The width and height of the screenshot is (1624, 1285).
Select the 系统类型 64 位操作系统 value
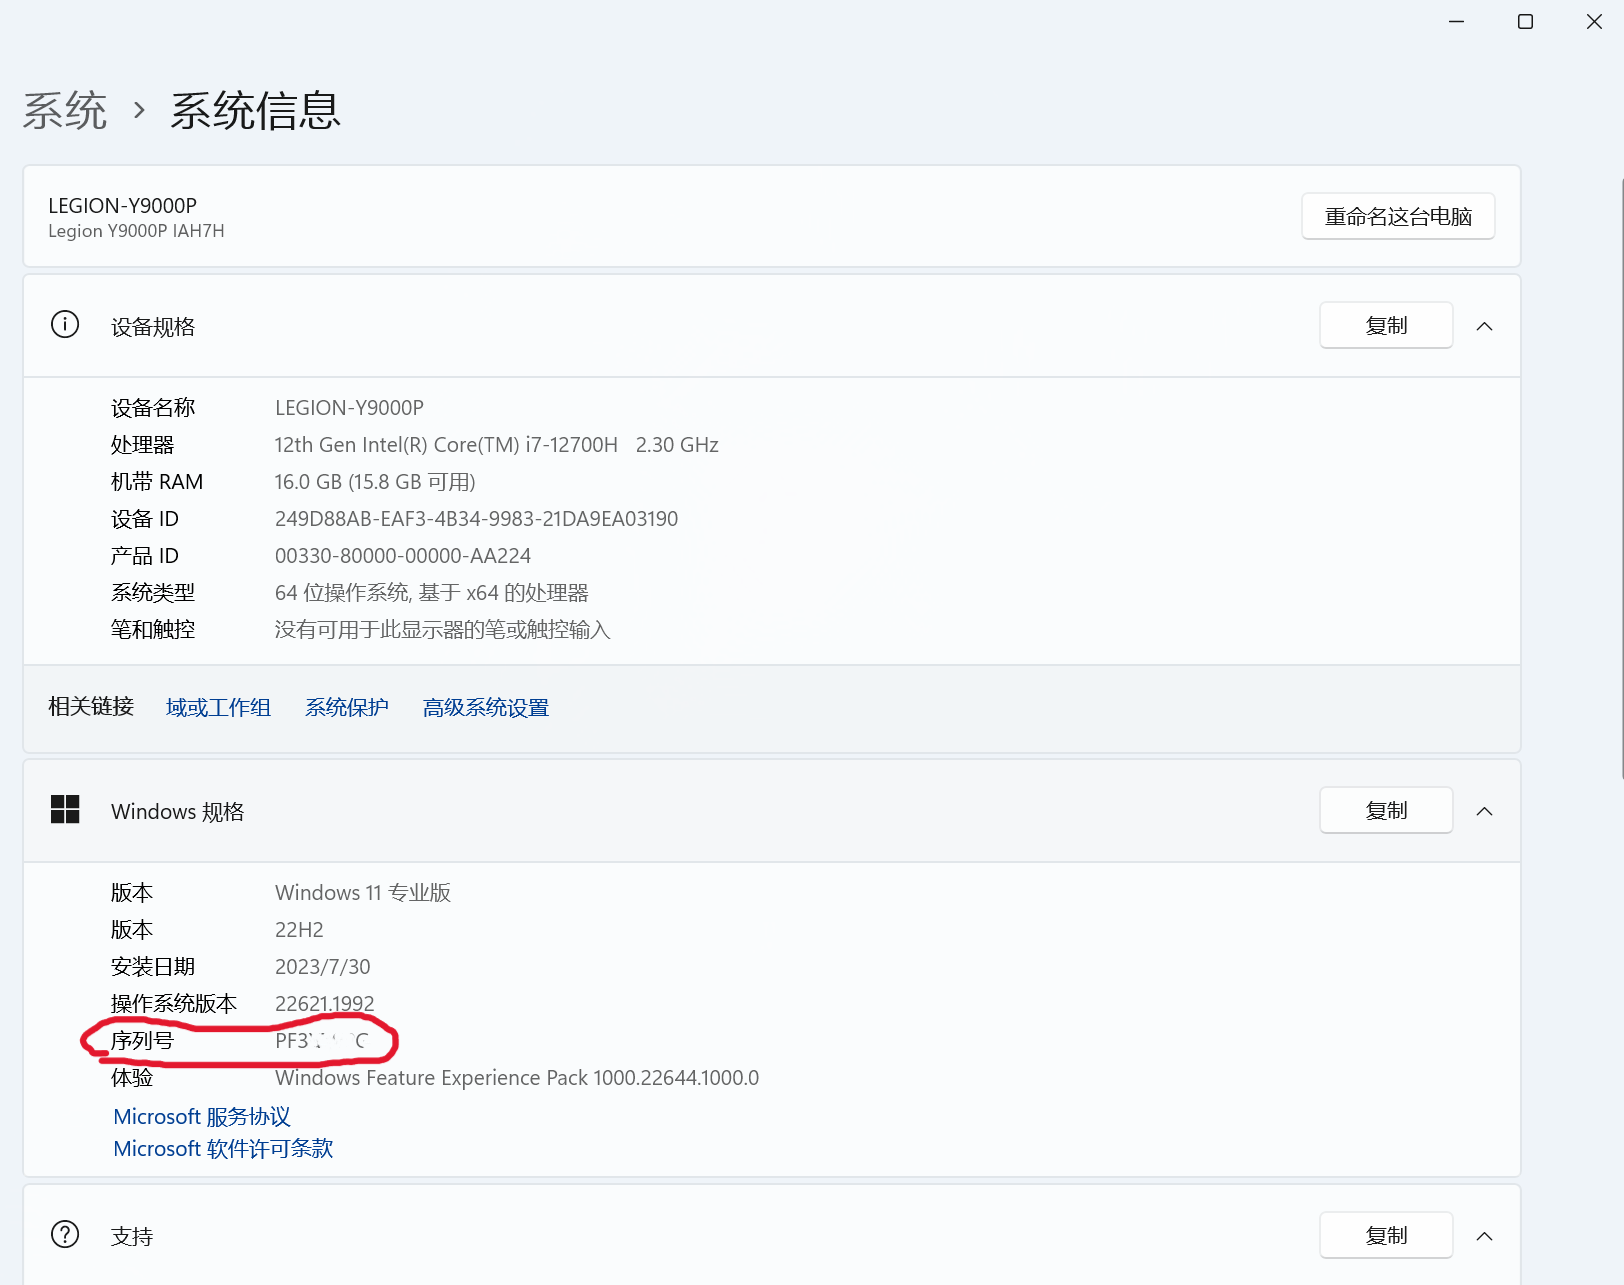pos(432,593)
